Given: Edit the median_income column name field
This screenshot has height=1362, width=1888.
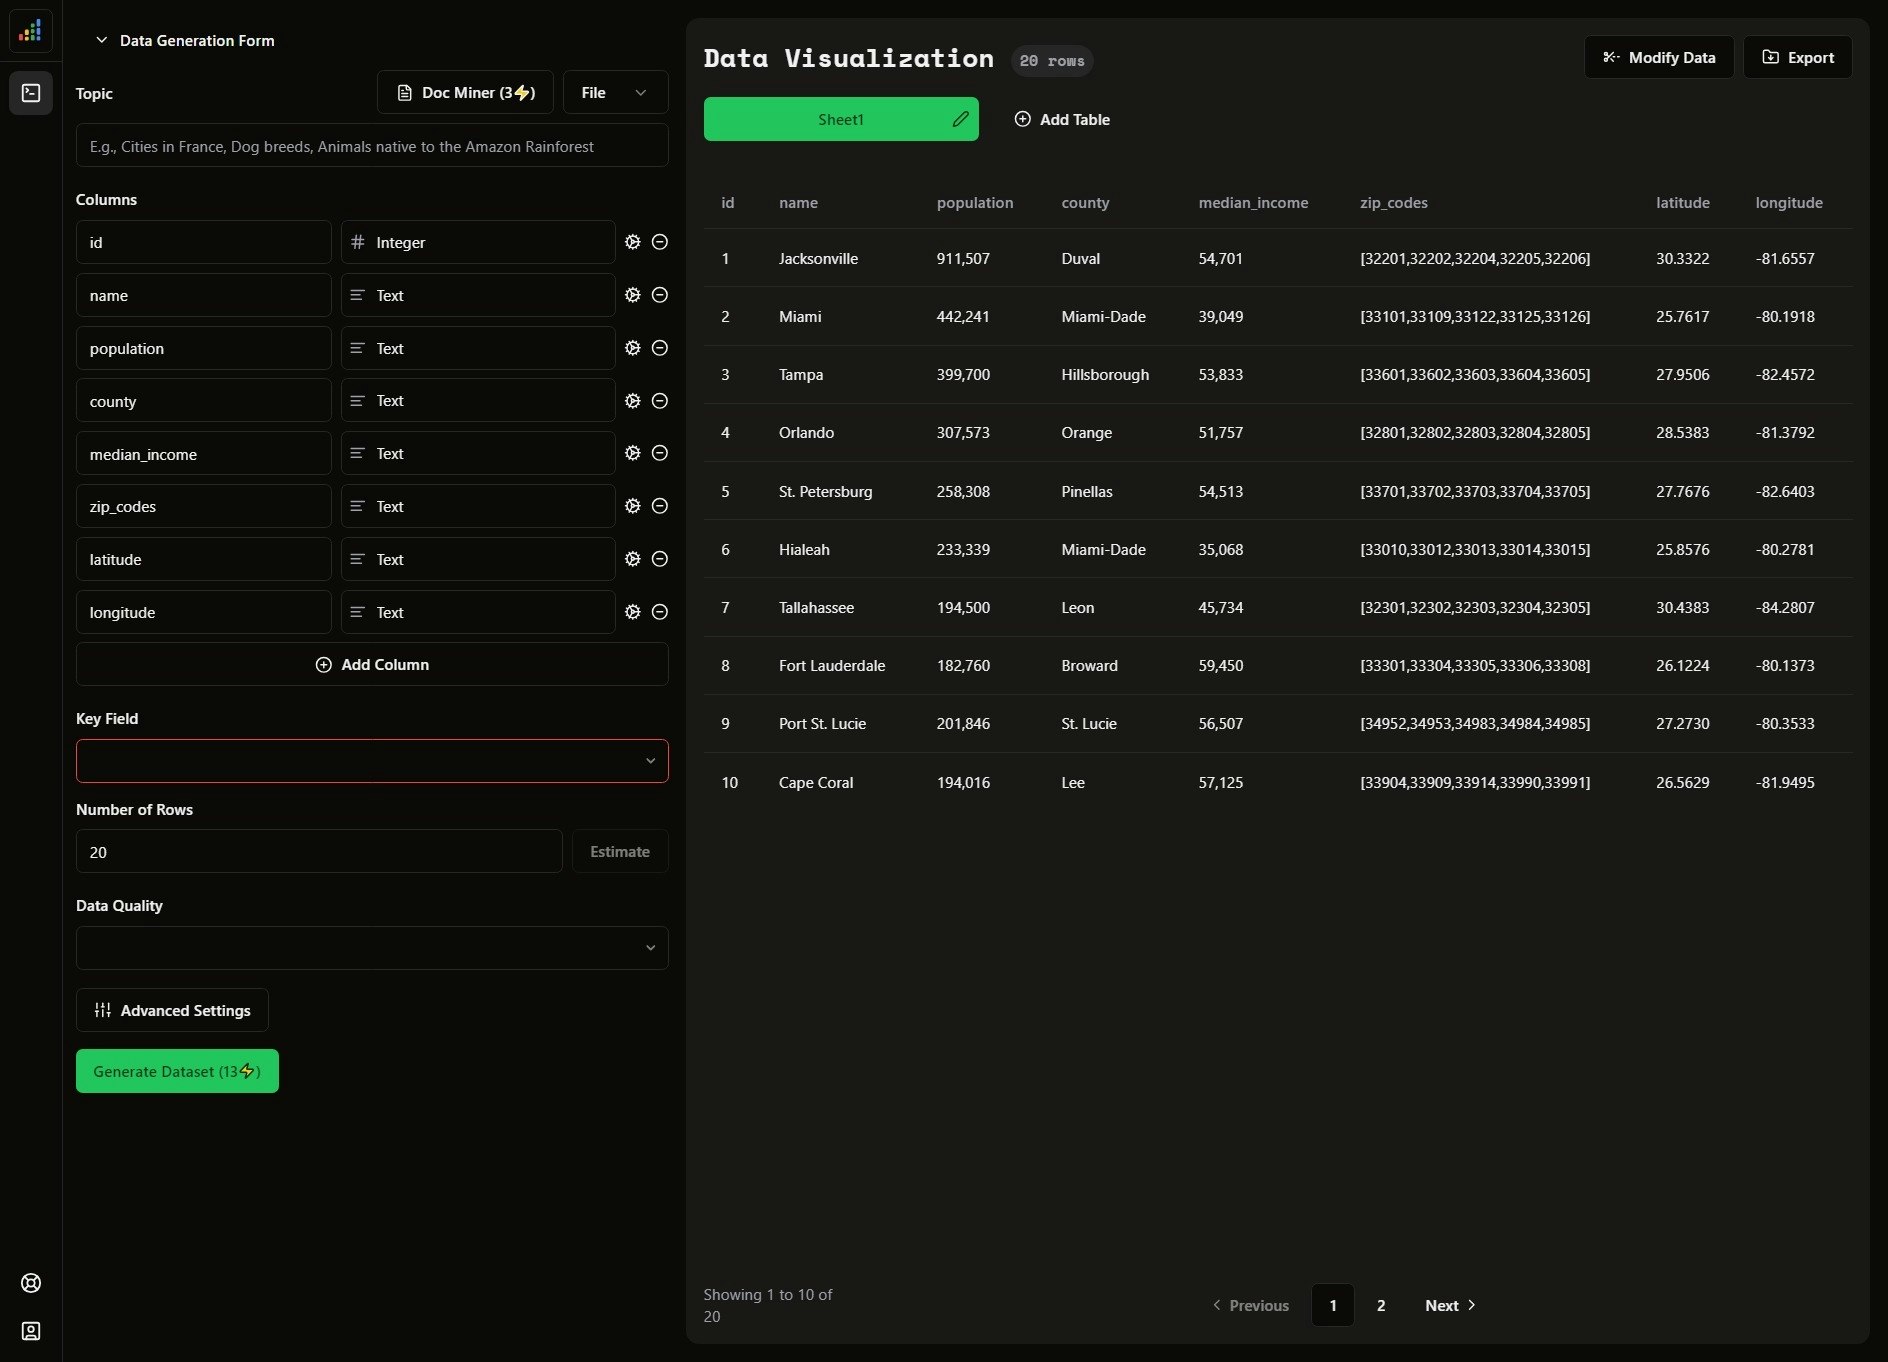Looking at the screenshot, I should tap(203, 453).
